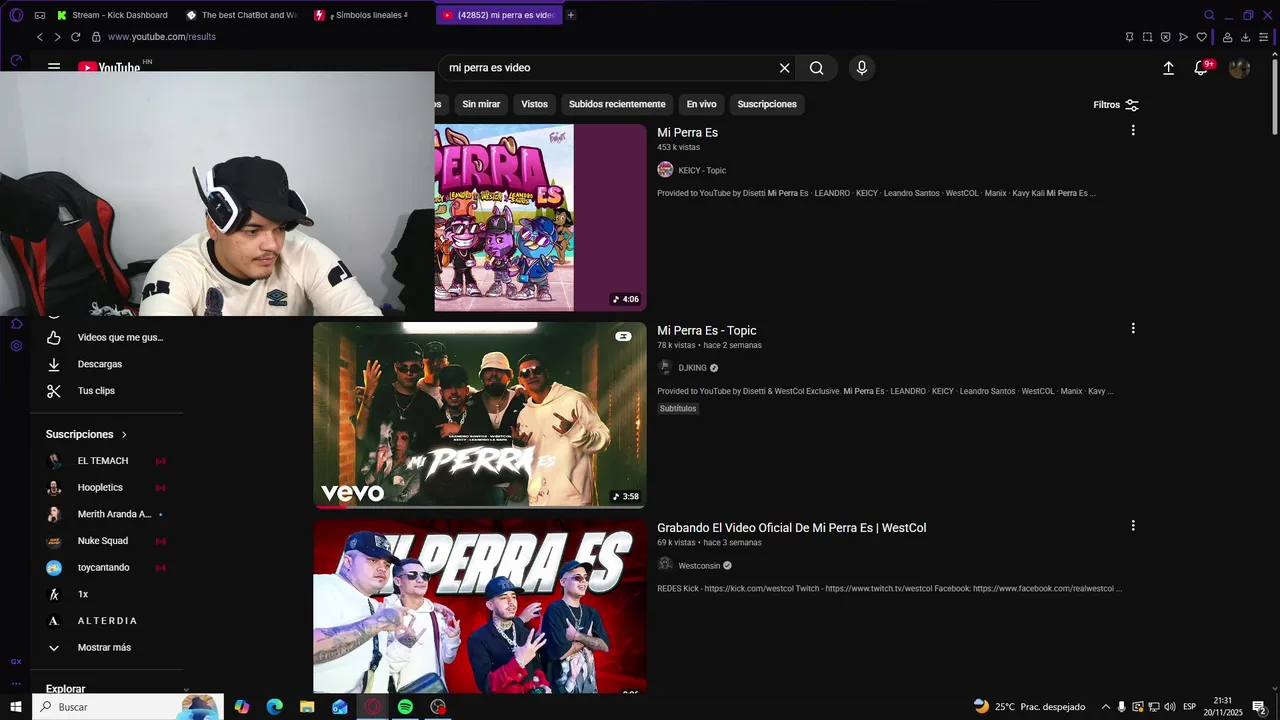1280x720 pixels.
Task: Open options for Grabando El Video Oficial
Action: coord(1133,525)
